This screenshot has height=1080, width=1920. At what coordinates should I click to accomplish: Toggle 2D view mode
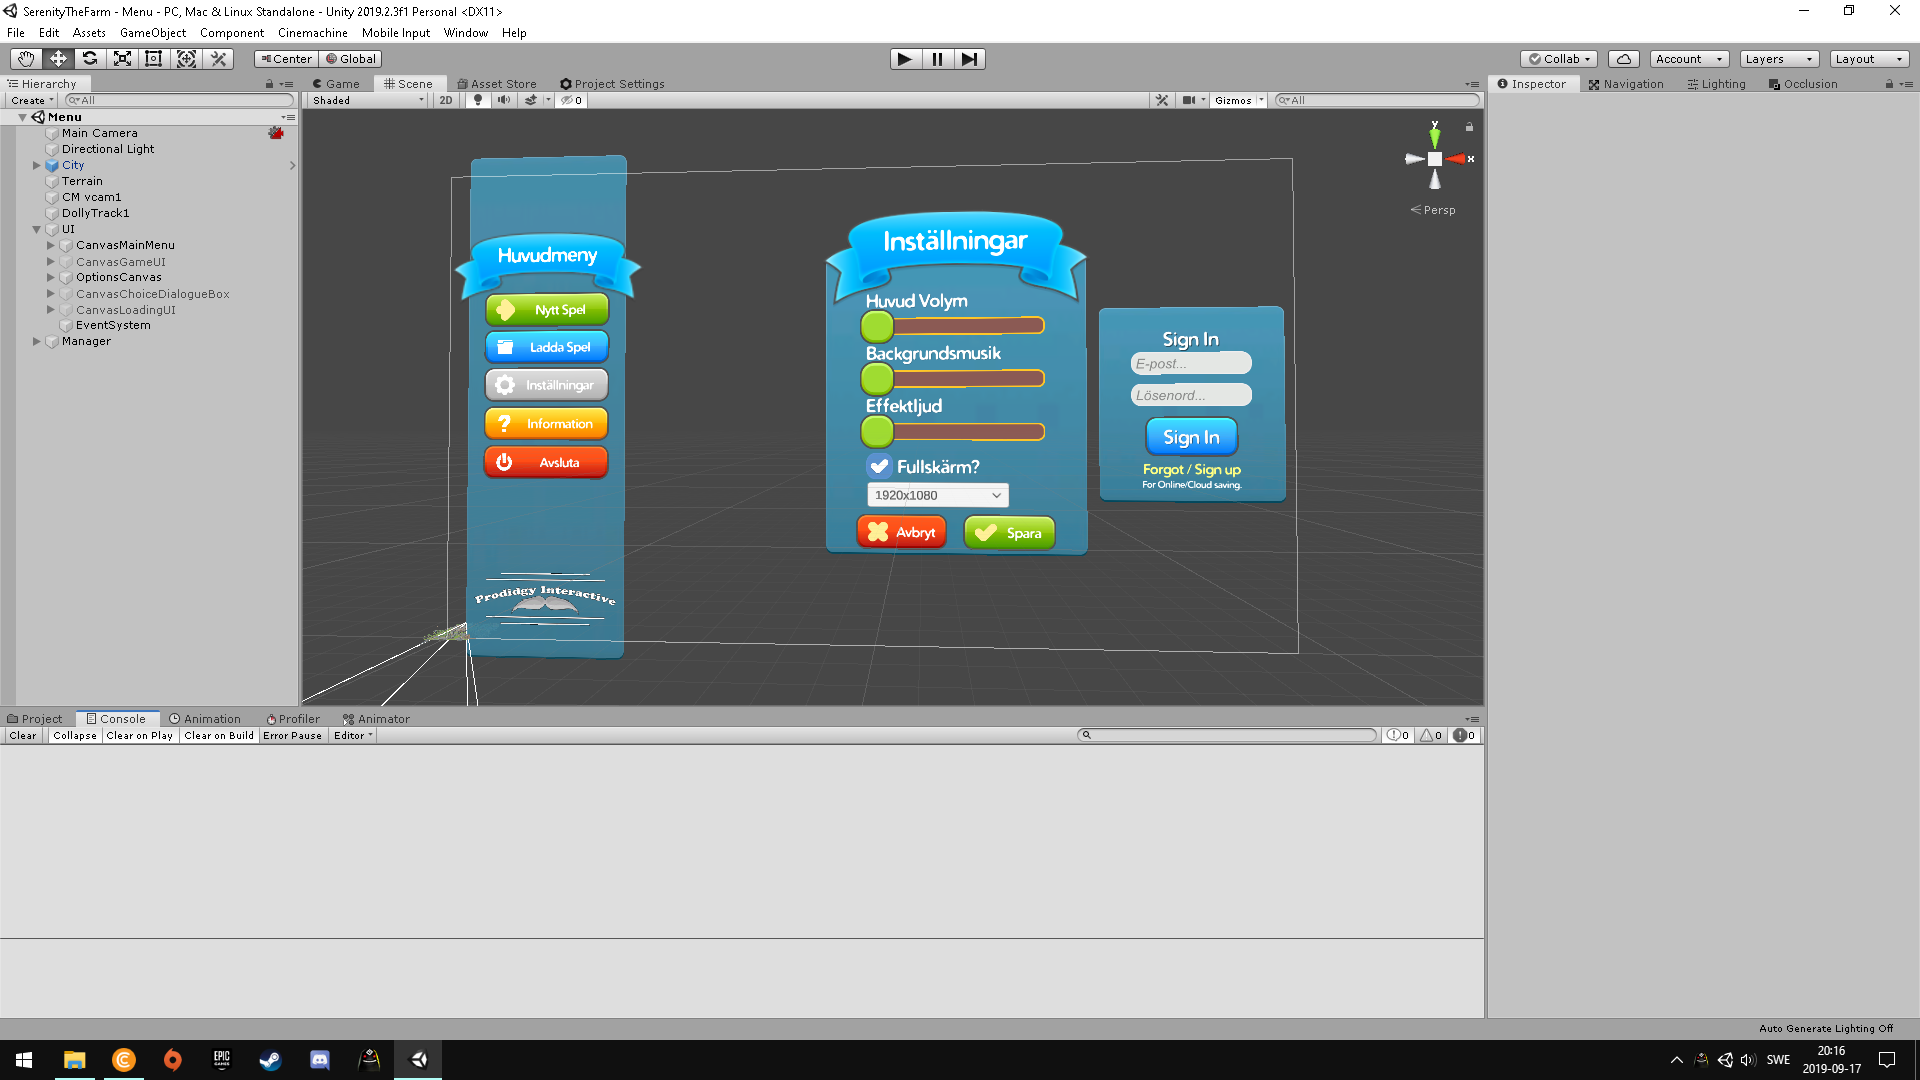pyautogui.click(x=446, y=100)
